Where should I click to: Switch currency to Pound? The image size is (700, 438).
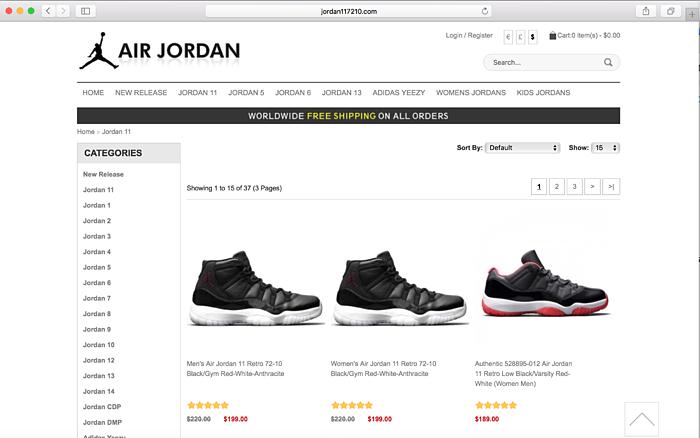[x=520, y=37]
